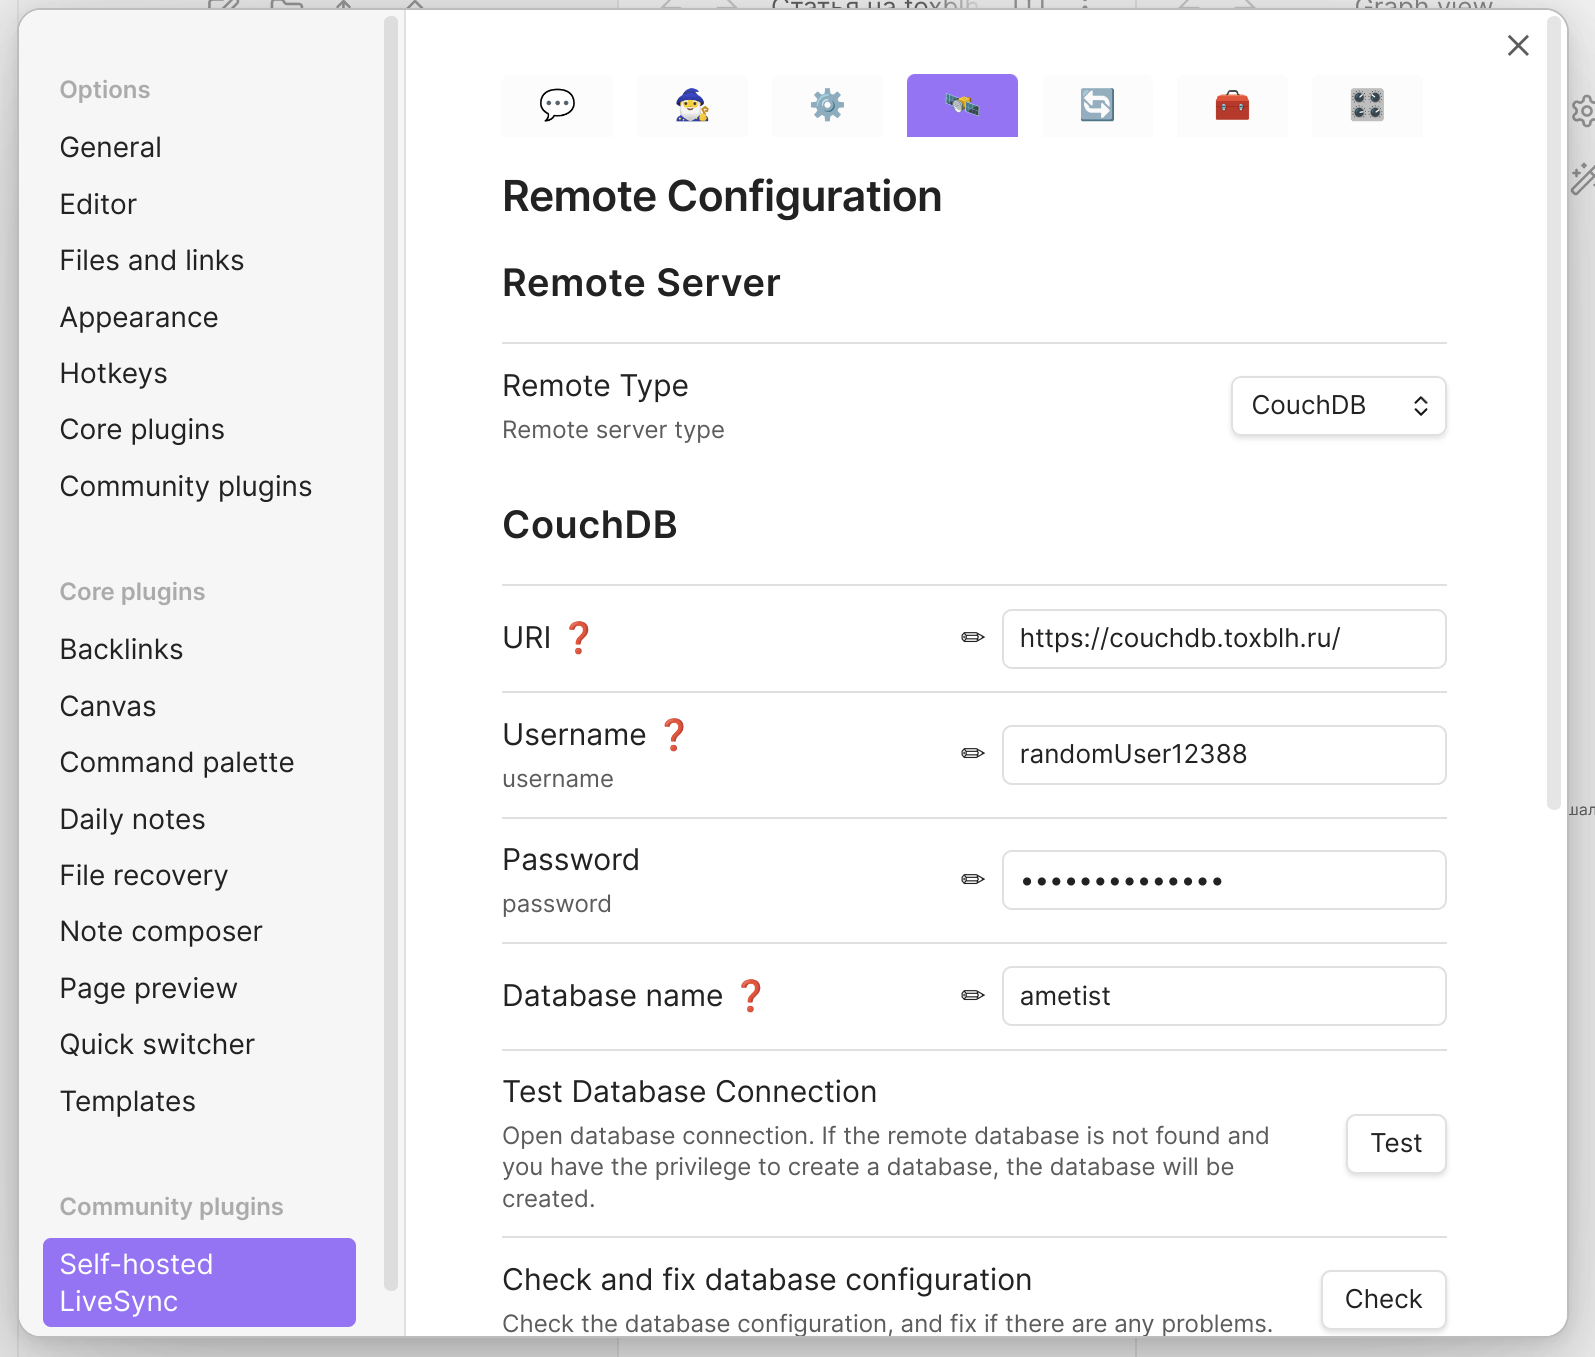Click the pencil icon beside the URI field
This screenshot has width=1595, height=1357.
(x=973, y=638)
